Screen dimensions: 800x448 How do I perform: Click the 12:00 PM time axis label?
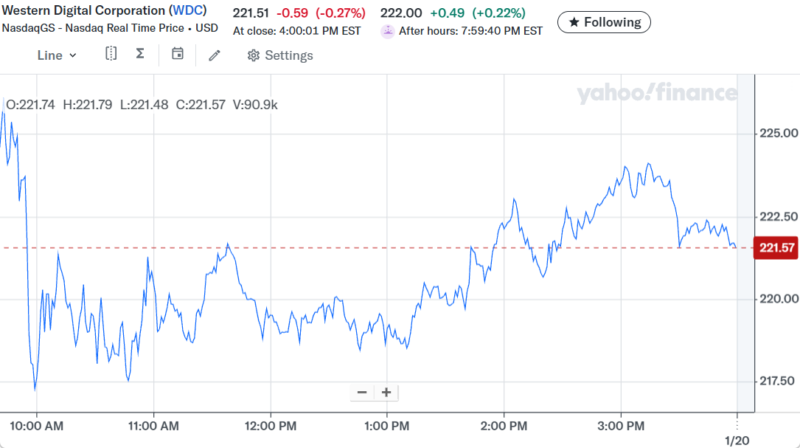click(x=271, y=423)
